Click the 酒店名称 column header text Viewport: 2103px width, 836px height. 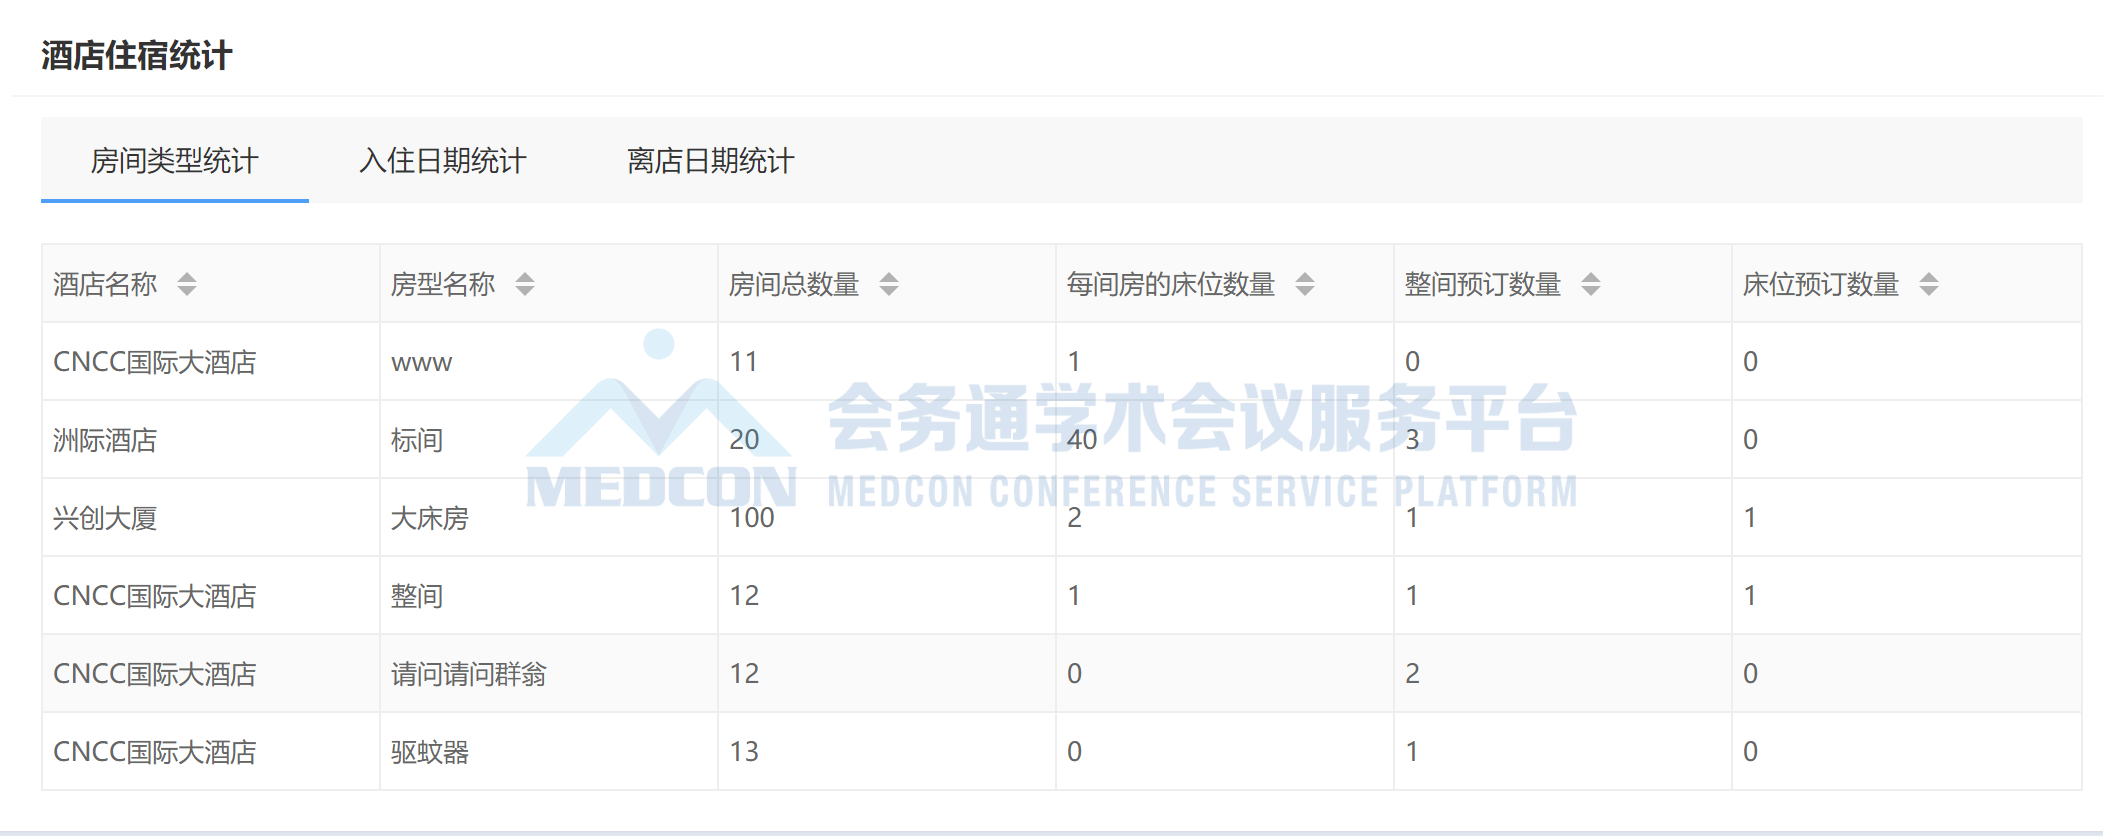[105, 284]
